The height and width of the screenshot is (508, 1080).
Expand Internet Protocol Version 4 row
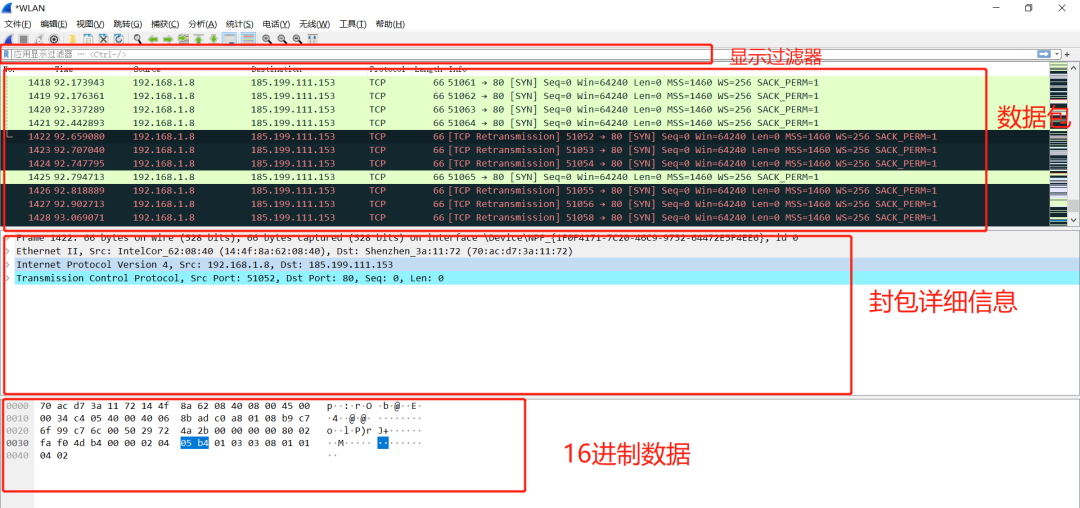coord(8,264)
